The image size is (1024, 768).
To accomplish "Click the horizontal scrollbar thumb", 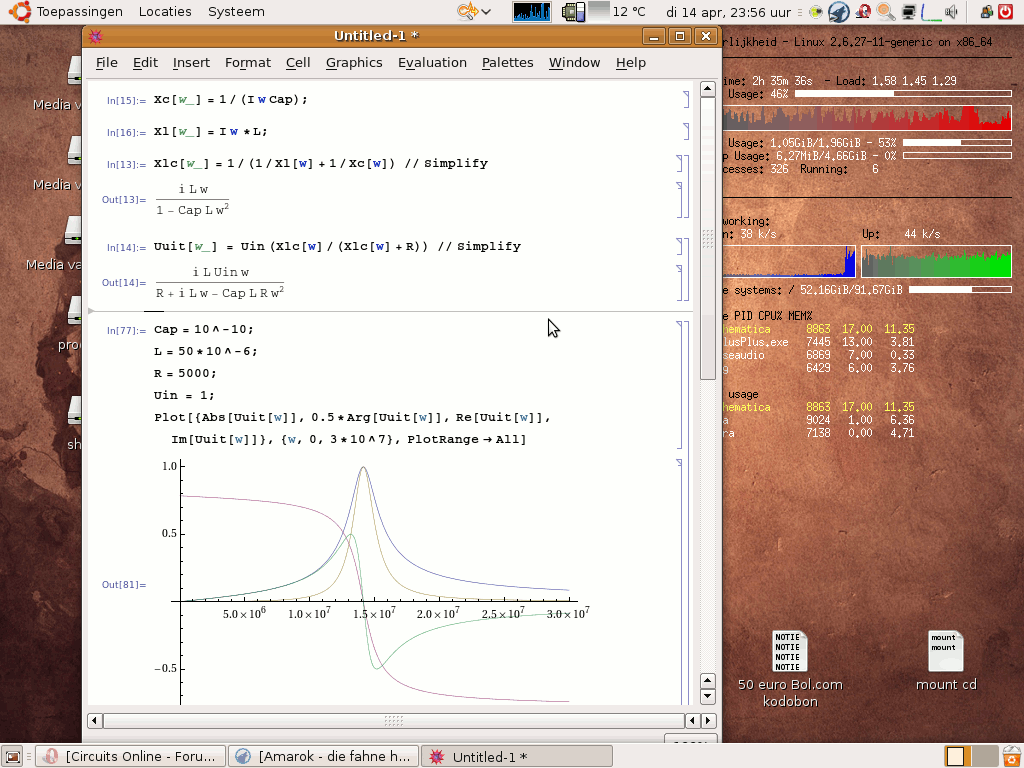I will tap(393, 720).
